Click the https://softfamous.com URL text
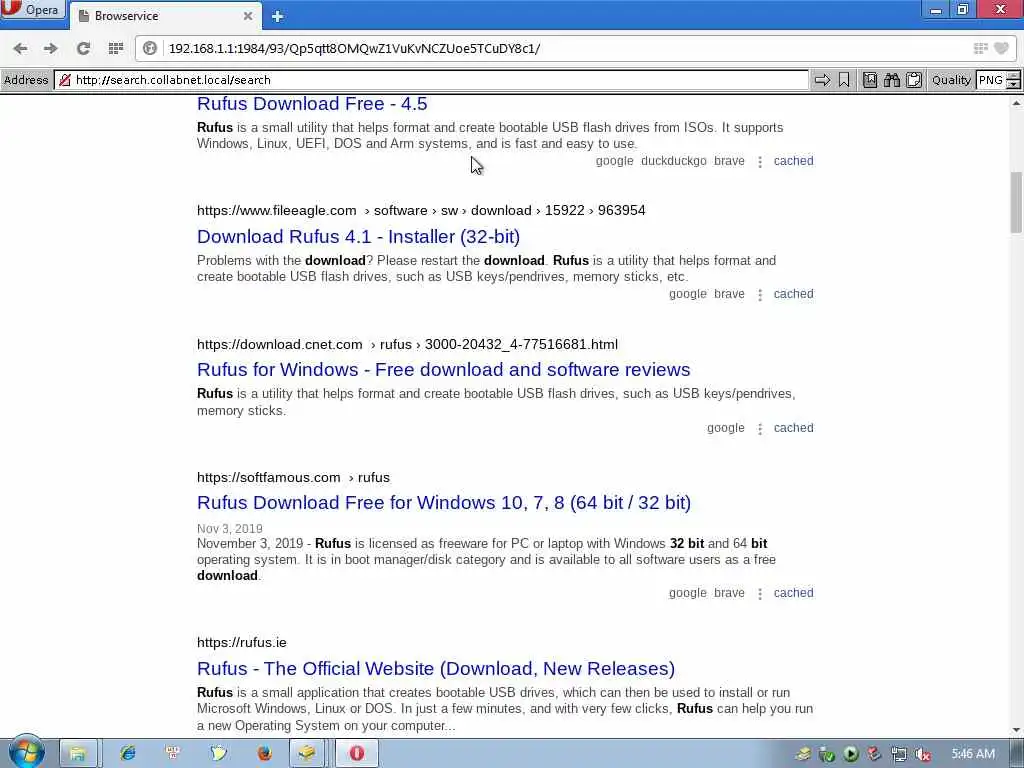1024x768 pixels. pos(268,477)
